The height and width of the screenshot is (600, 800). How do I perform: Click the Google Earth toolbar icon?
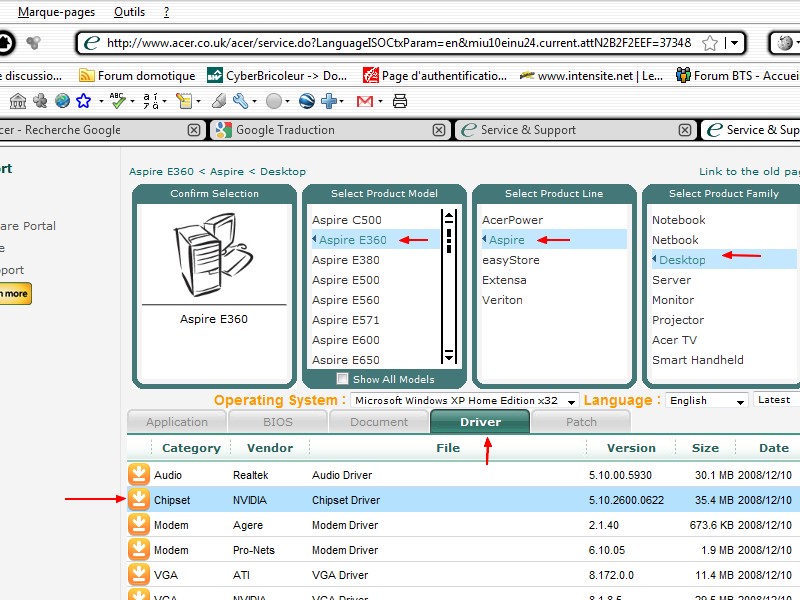point(307,101)
